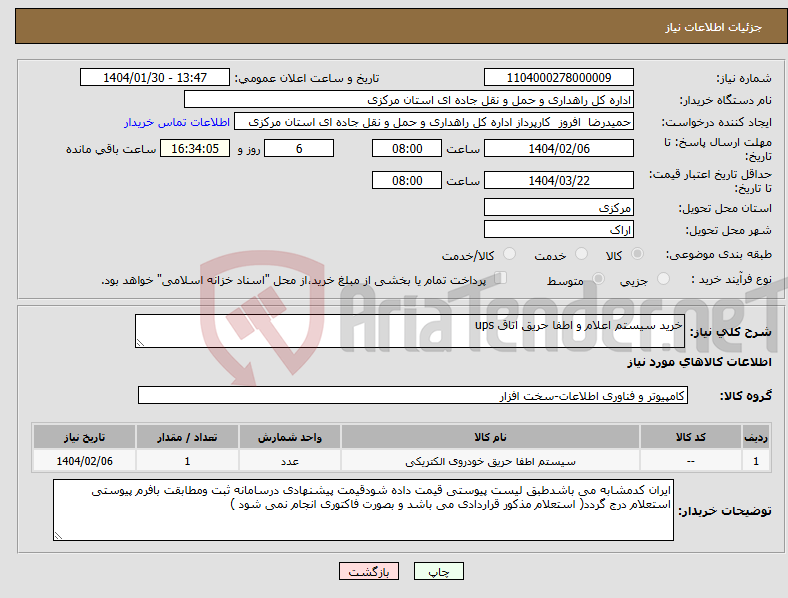This screenshot has width=788, height=598.
Task: Click the row number cell 1
Action: tap(756, 461)
